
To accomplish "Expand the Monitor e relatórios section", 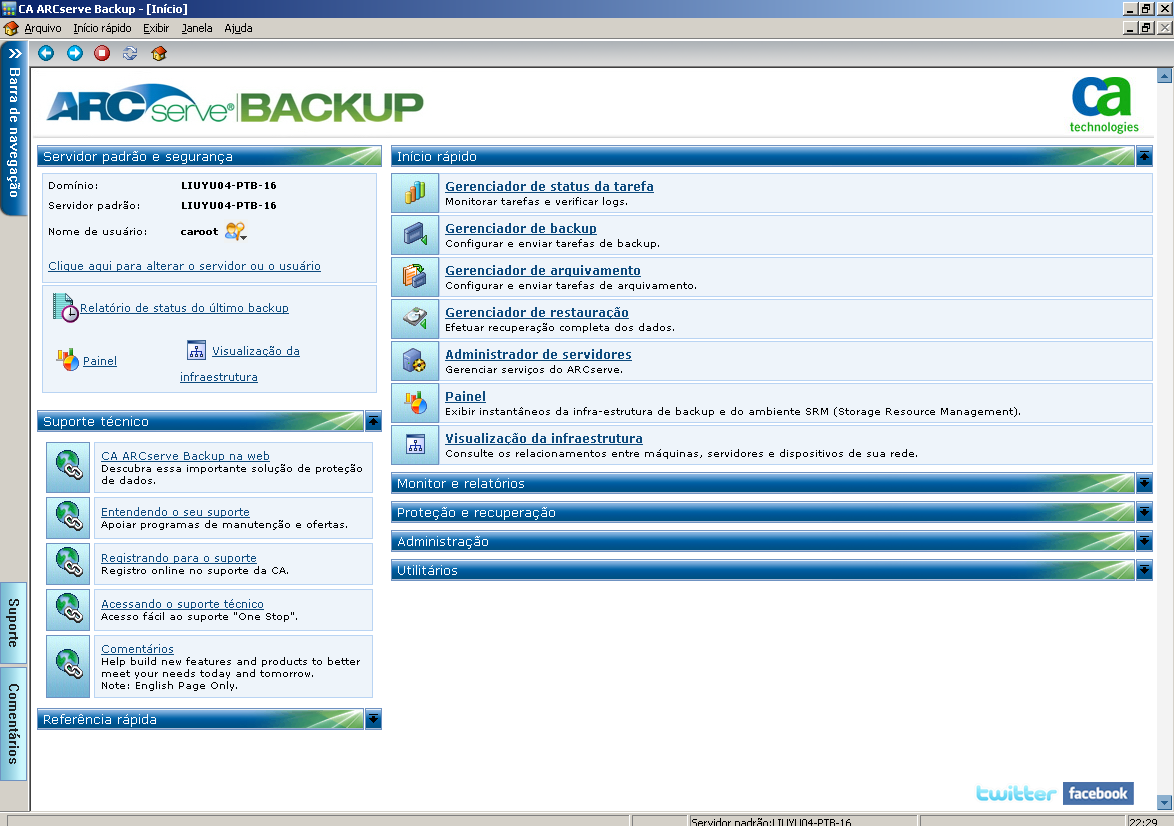I will (x=1143, y=483).
